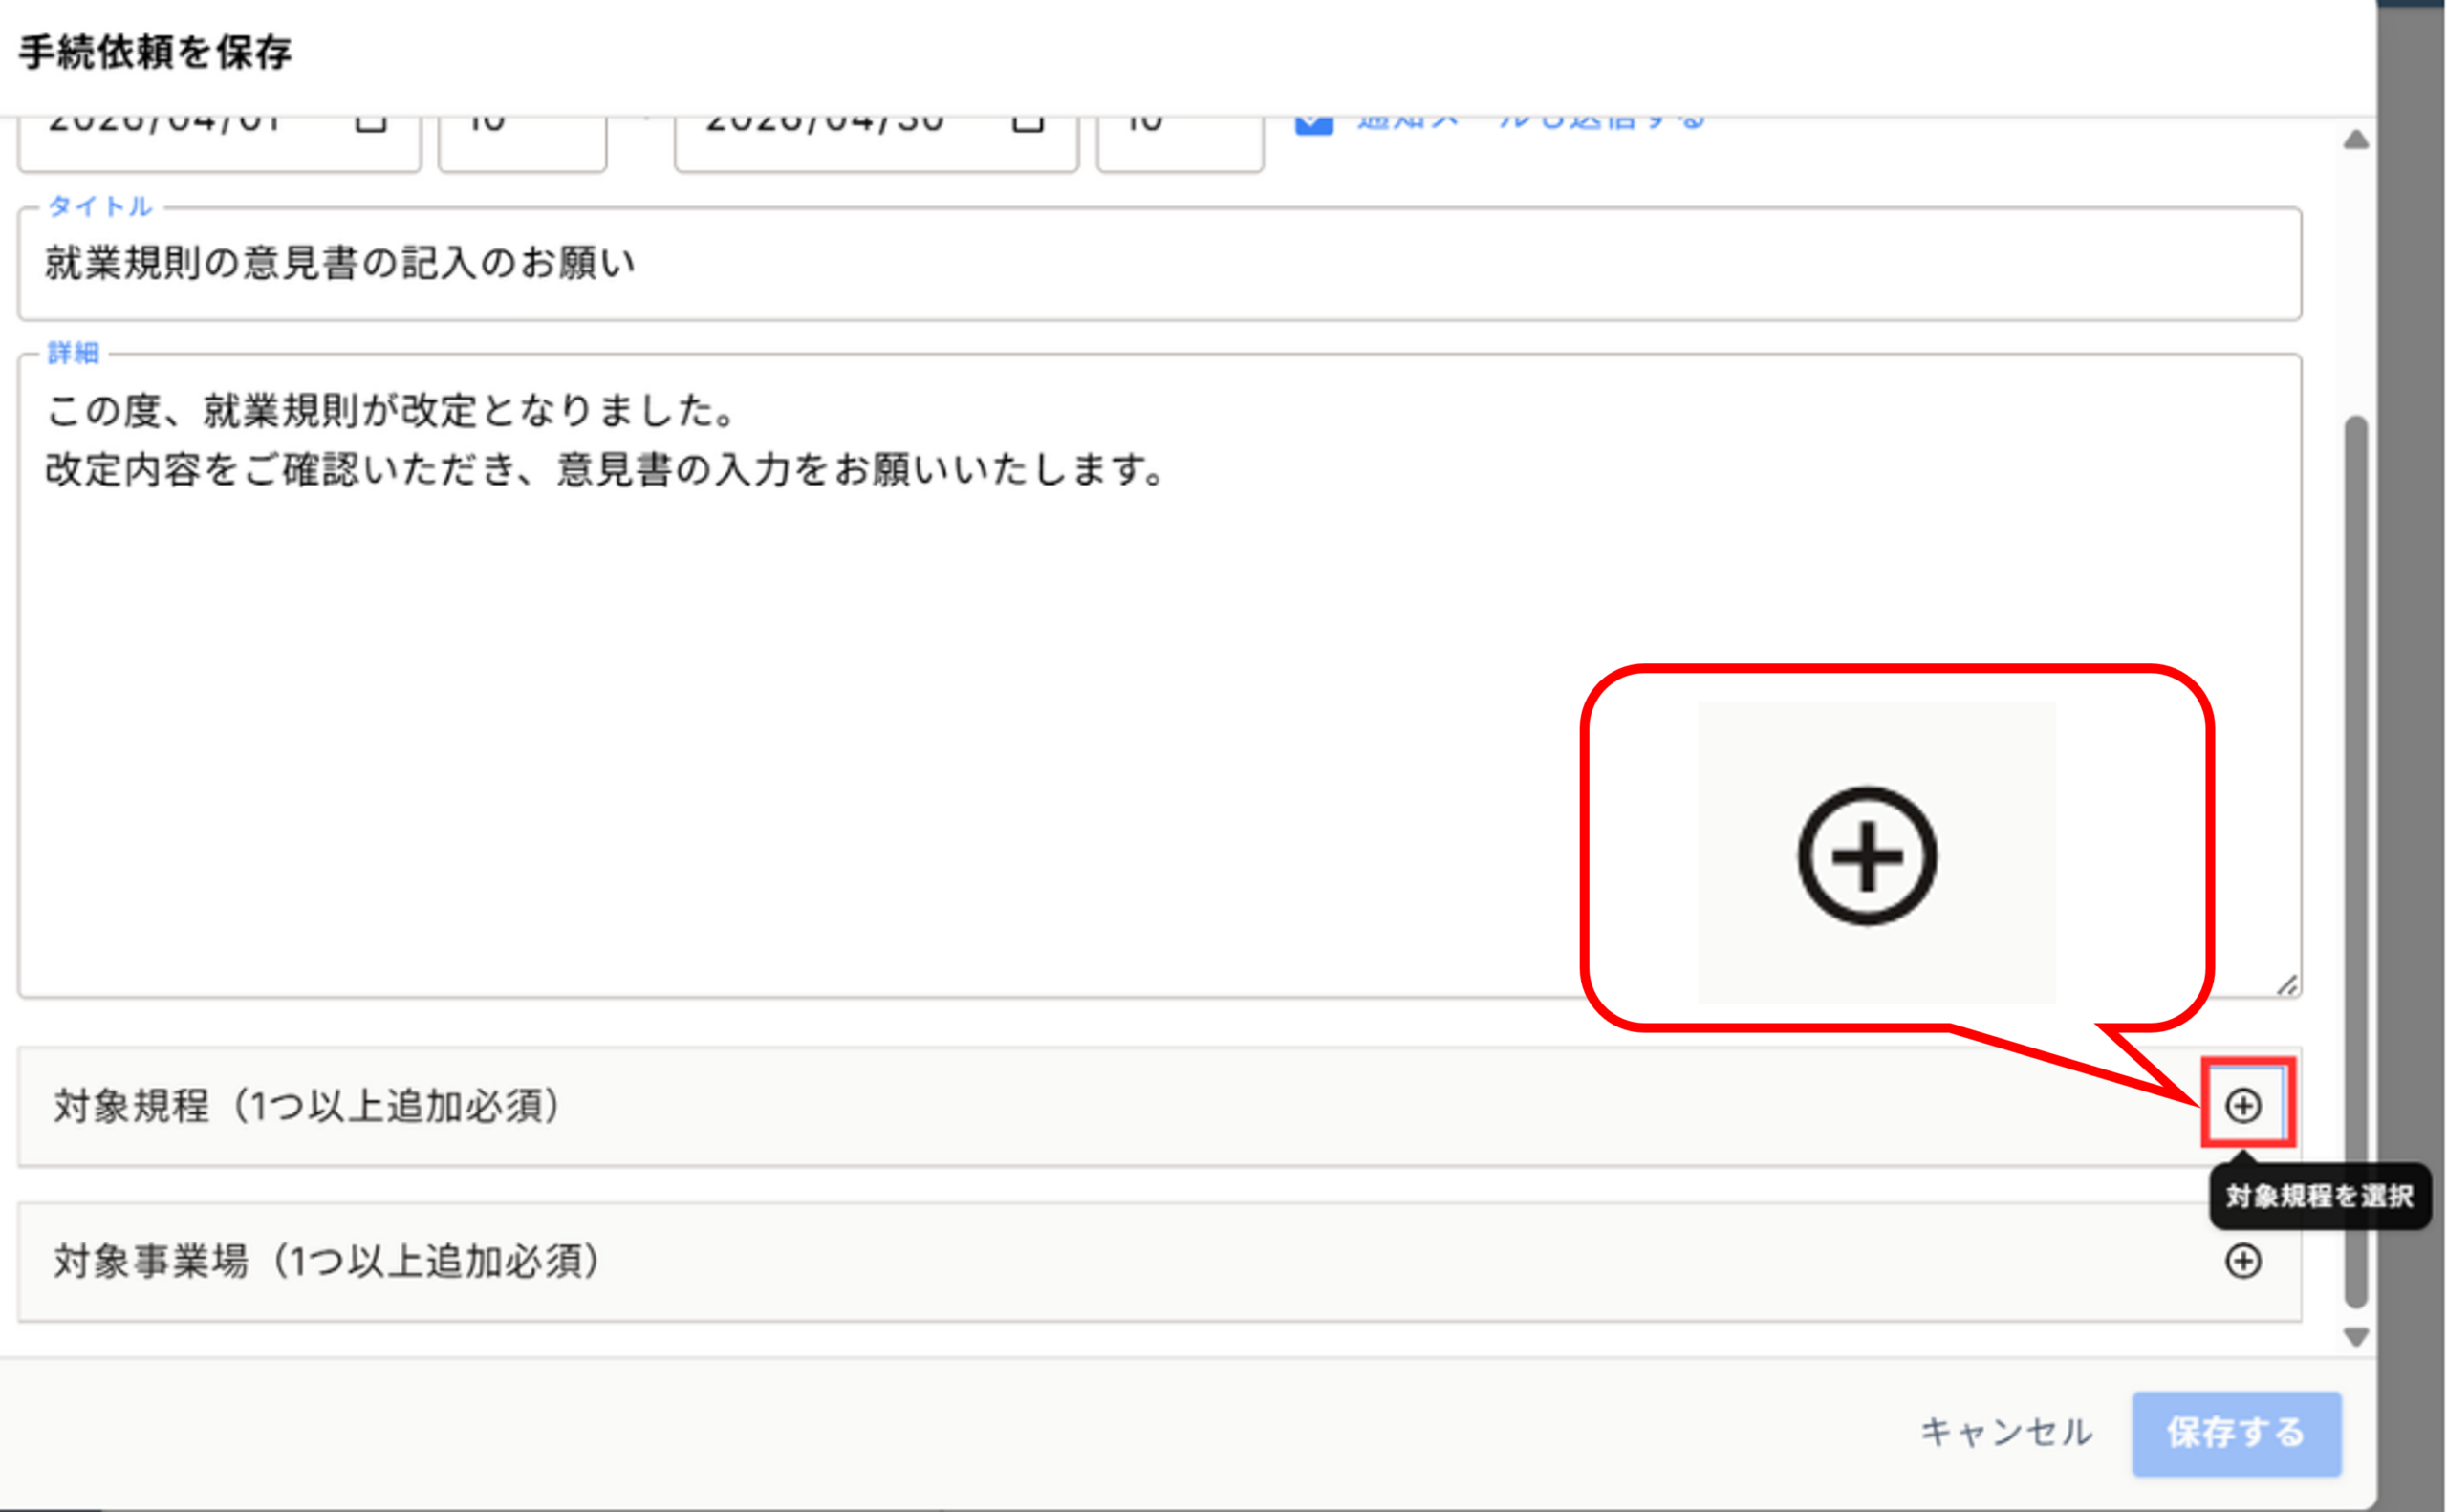Image resolution: width=2447 pixels, height=1512 pixels.
Task: Click the 通知メール label text
Action: coord(1530,124)
